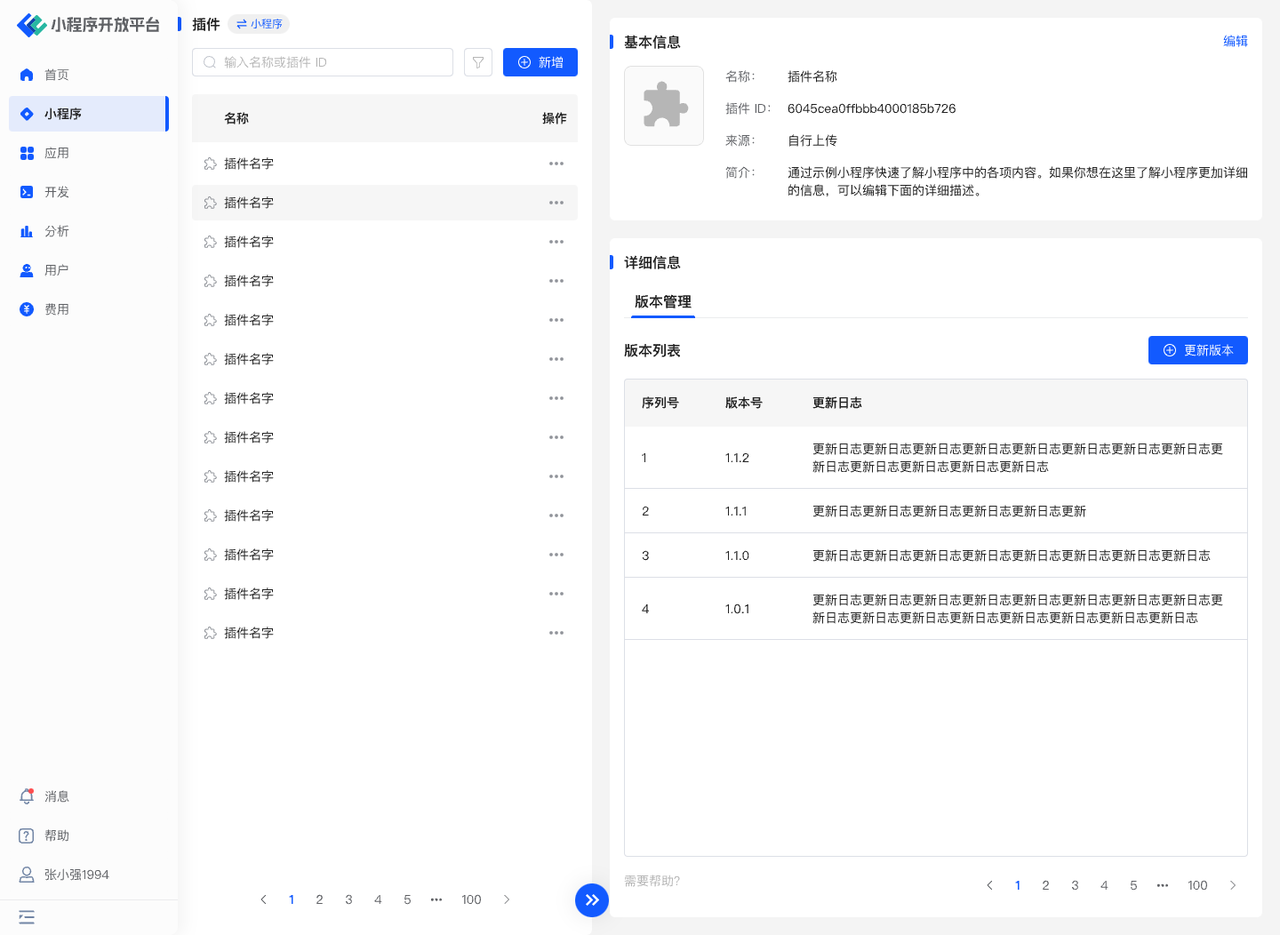Viewport: 1280px width, 935px height.
Task: Click the 编辑 link in 基本信息
Action: [x=1235, y=41]
